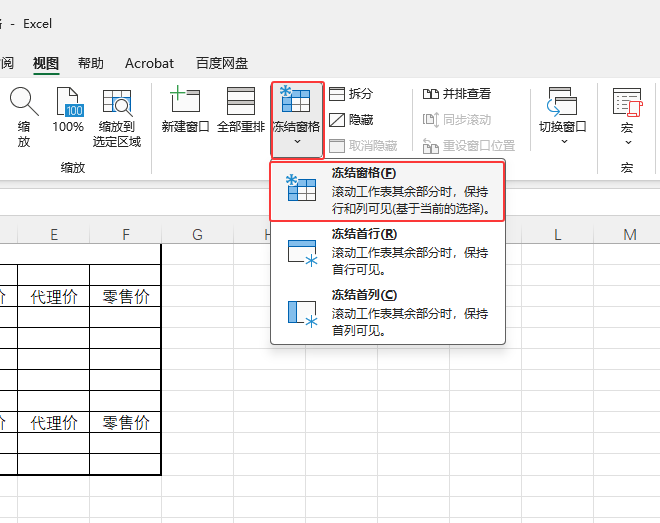Click Reset Window Position (重设窗口位置)

(x=468, y=146)
